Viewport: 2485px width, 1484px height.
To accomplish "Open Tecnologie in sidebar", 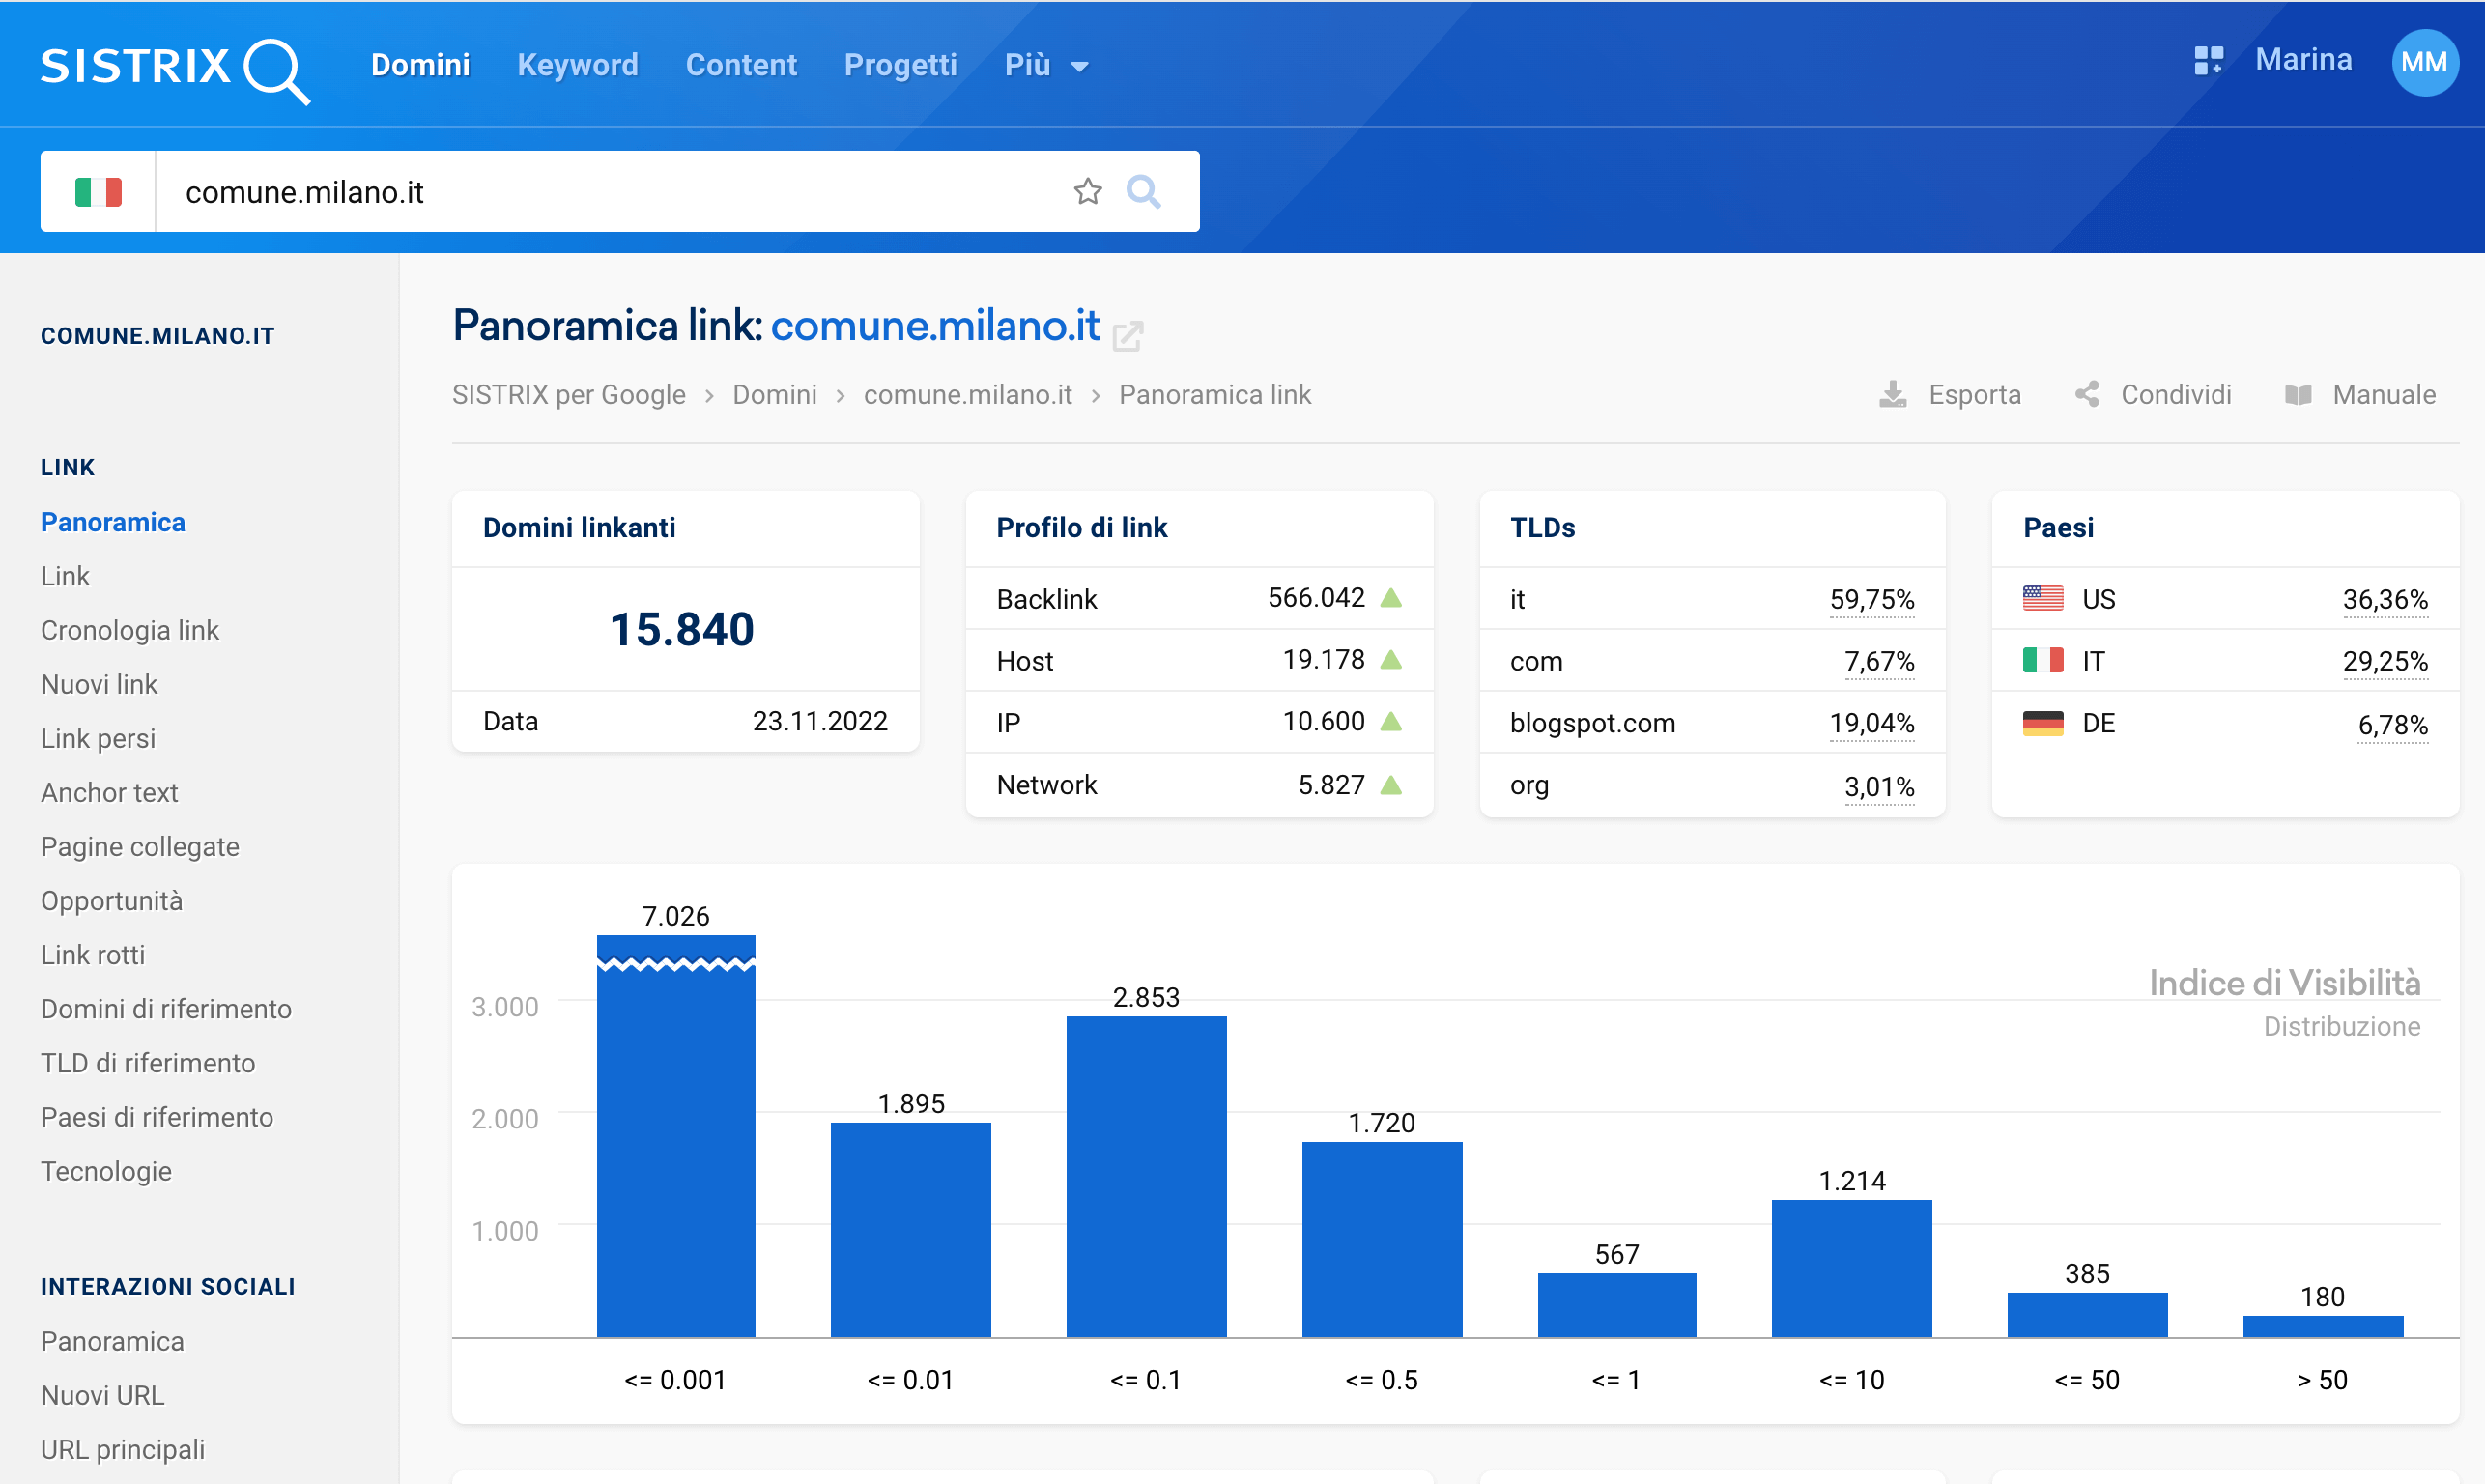I will tap(106, 1170).
